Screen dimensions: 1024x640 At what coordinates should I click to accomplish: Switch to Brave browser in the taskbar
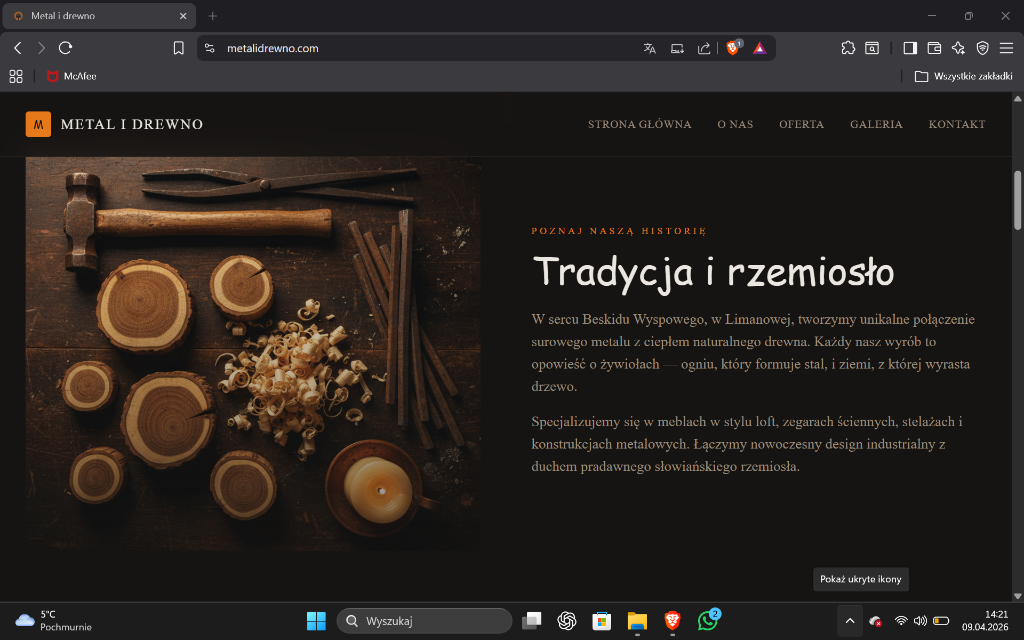point(672,620)
